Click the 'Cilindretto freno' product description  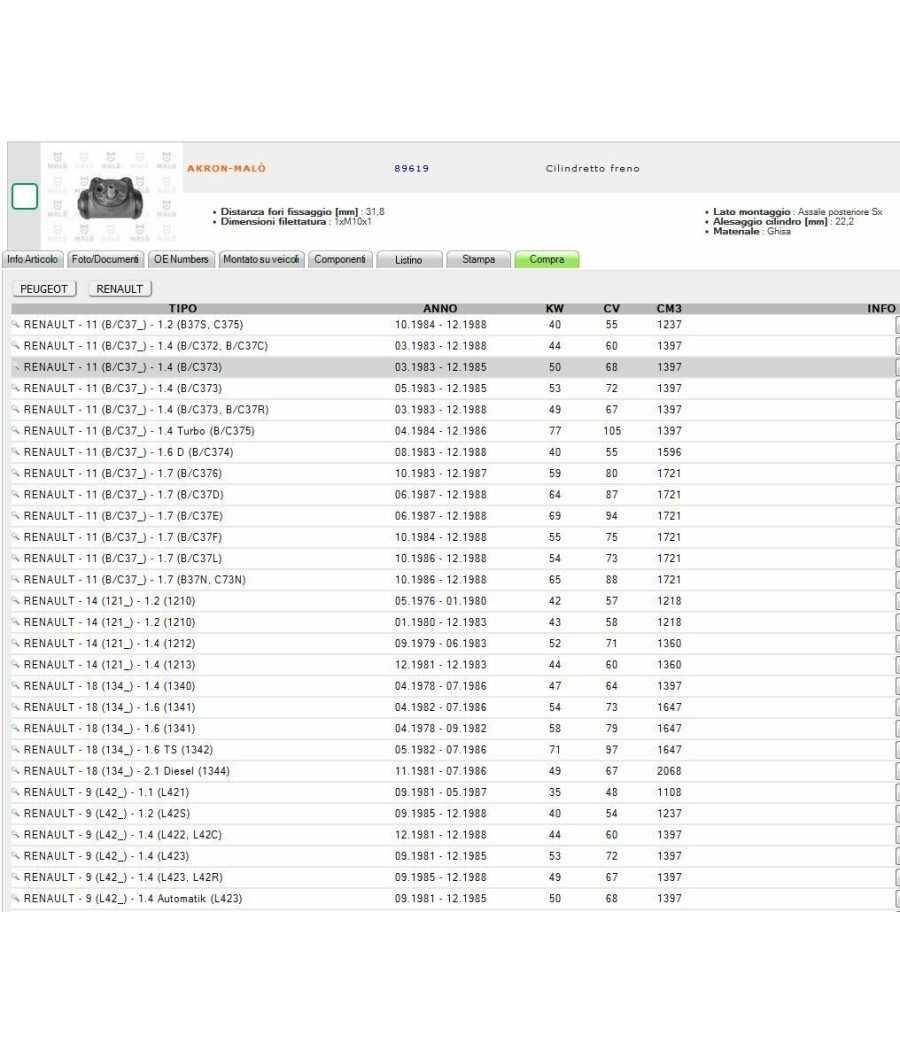click(x=593, y=169)
